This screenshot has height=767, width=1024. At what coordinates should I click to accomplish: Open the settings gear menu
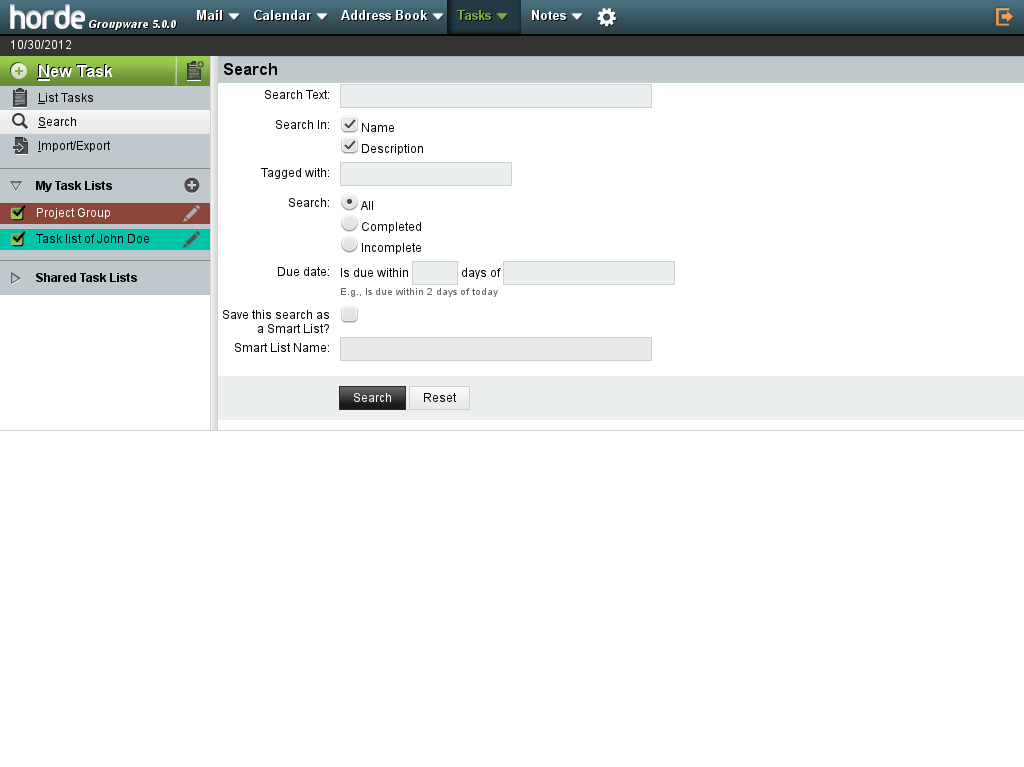606,17
